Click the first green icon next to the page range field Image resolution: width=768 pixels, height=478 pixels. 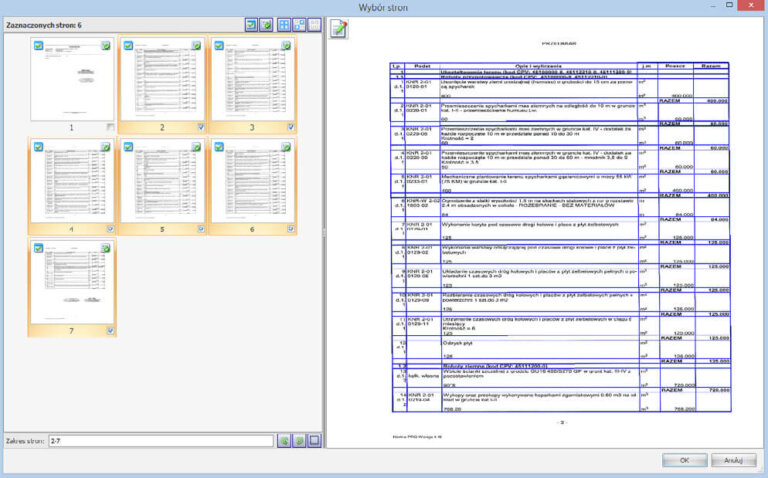point(284,441)
